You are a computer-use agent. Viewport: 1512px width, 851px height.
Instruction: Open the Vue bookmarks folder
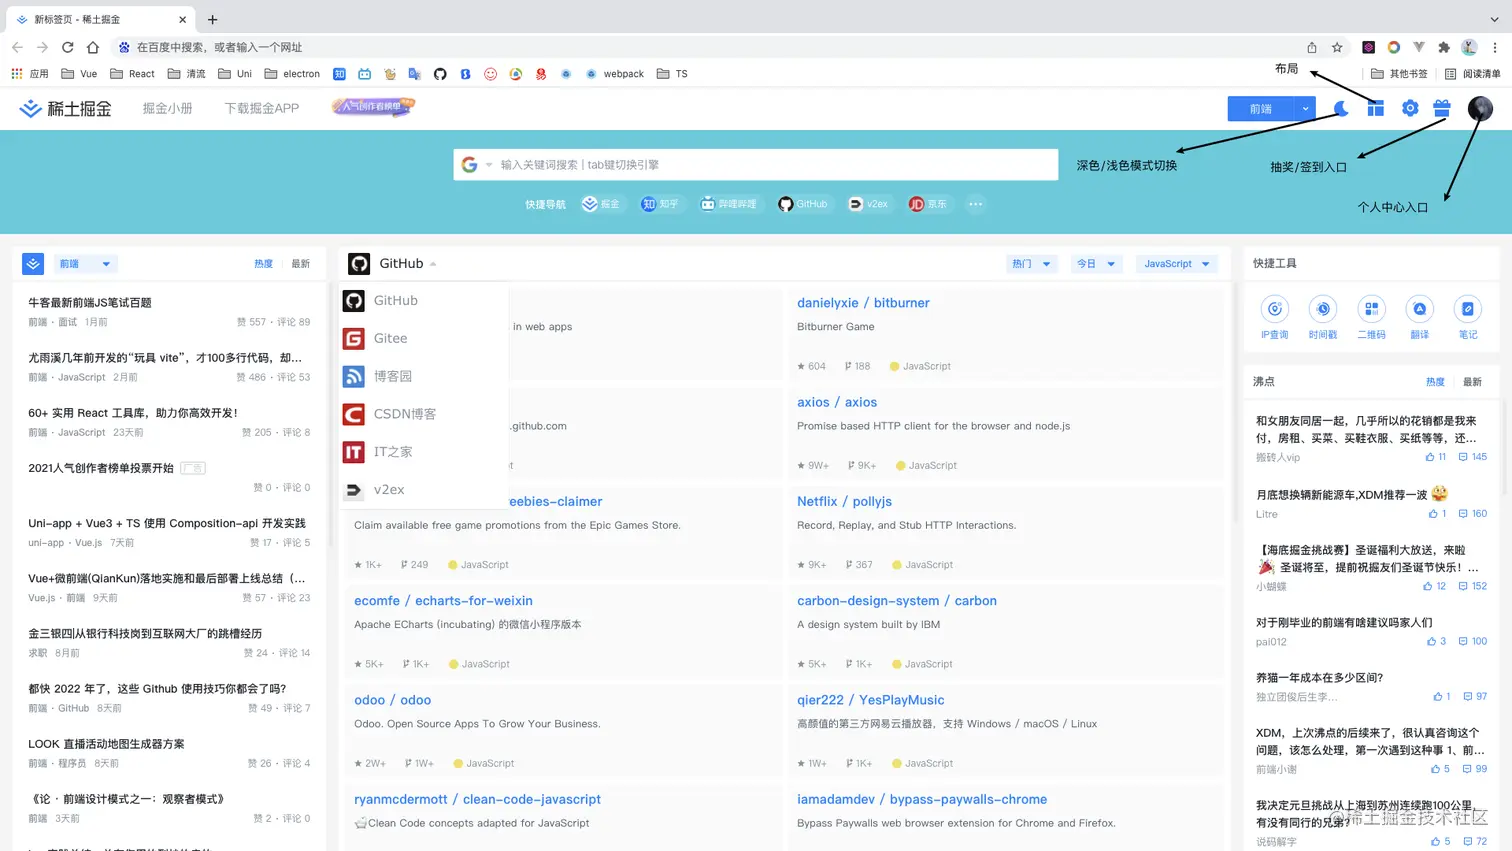(x=79, y=74)
